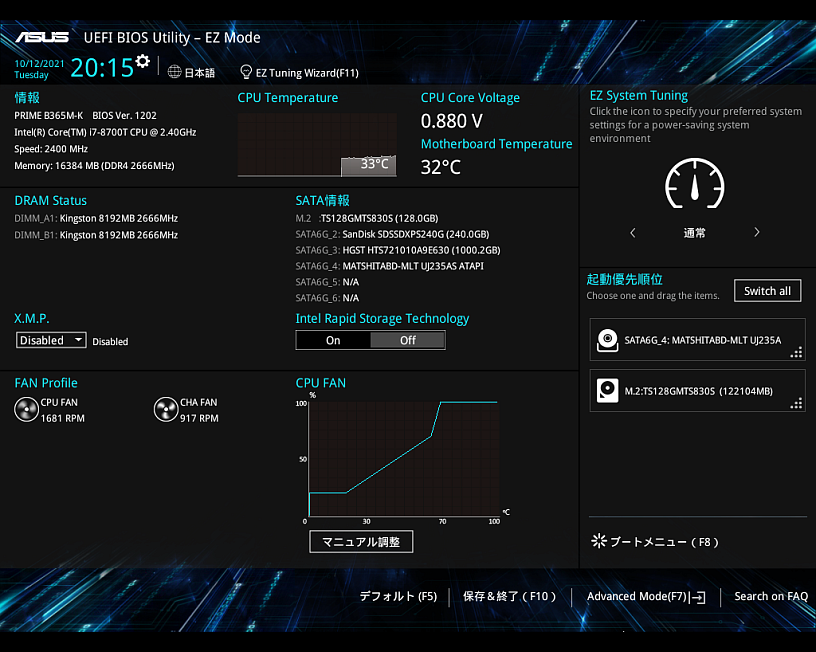Screen dimensions: 816x652
Task: Click the DRAM Status heading
Action: click(x=50, y=200)
